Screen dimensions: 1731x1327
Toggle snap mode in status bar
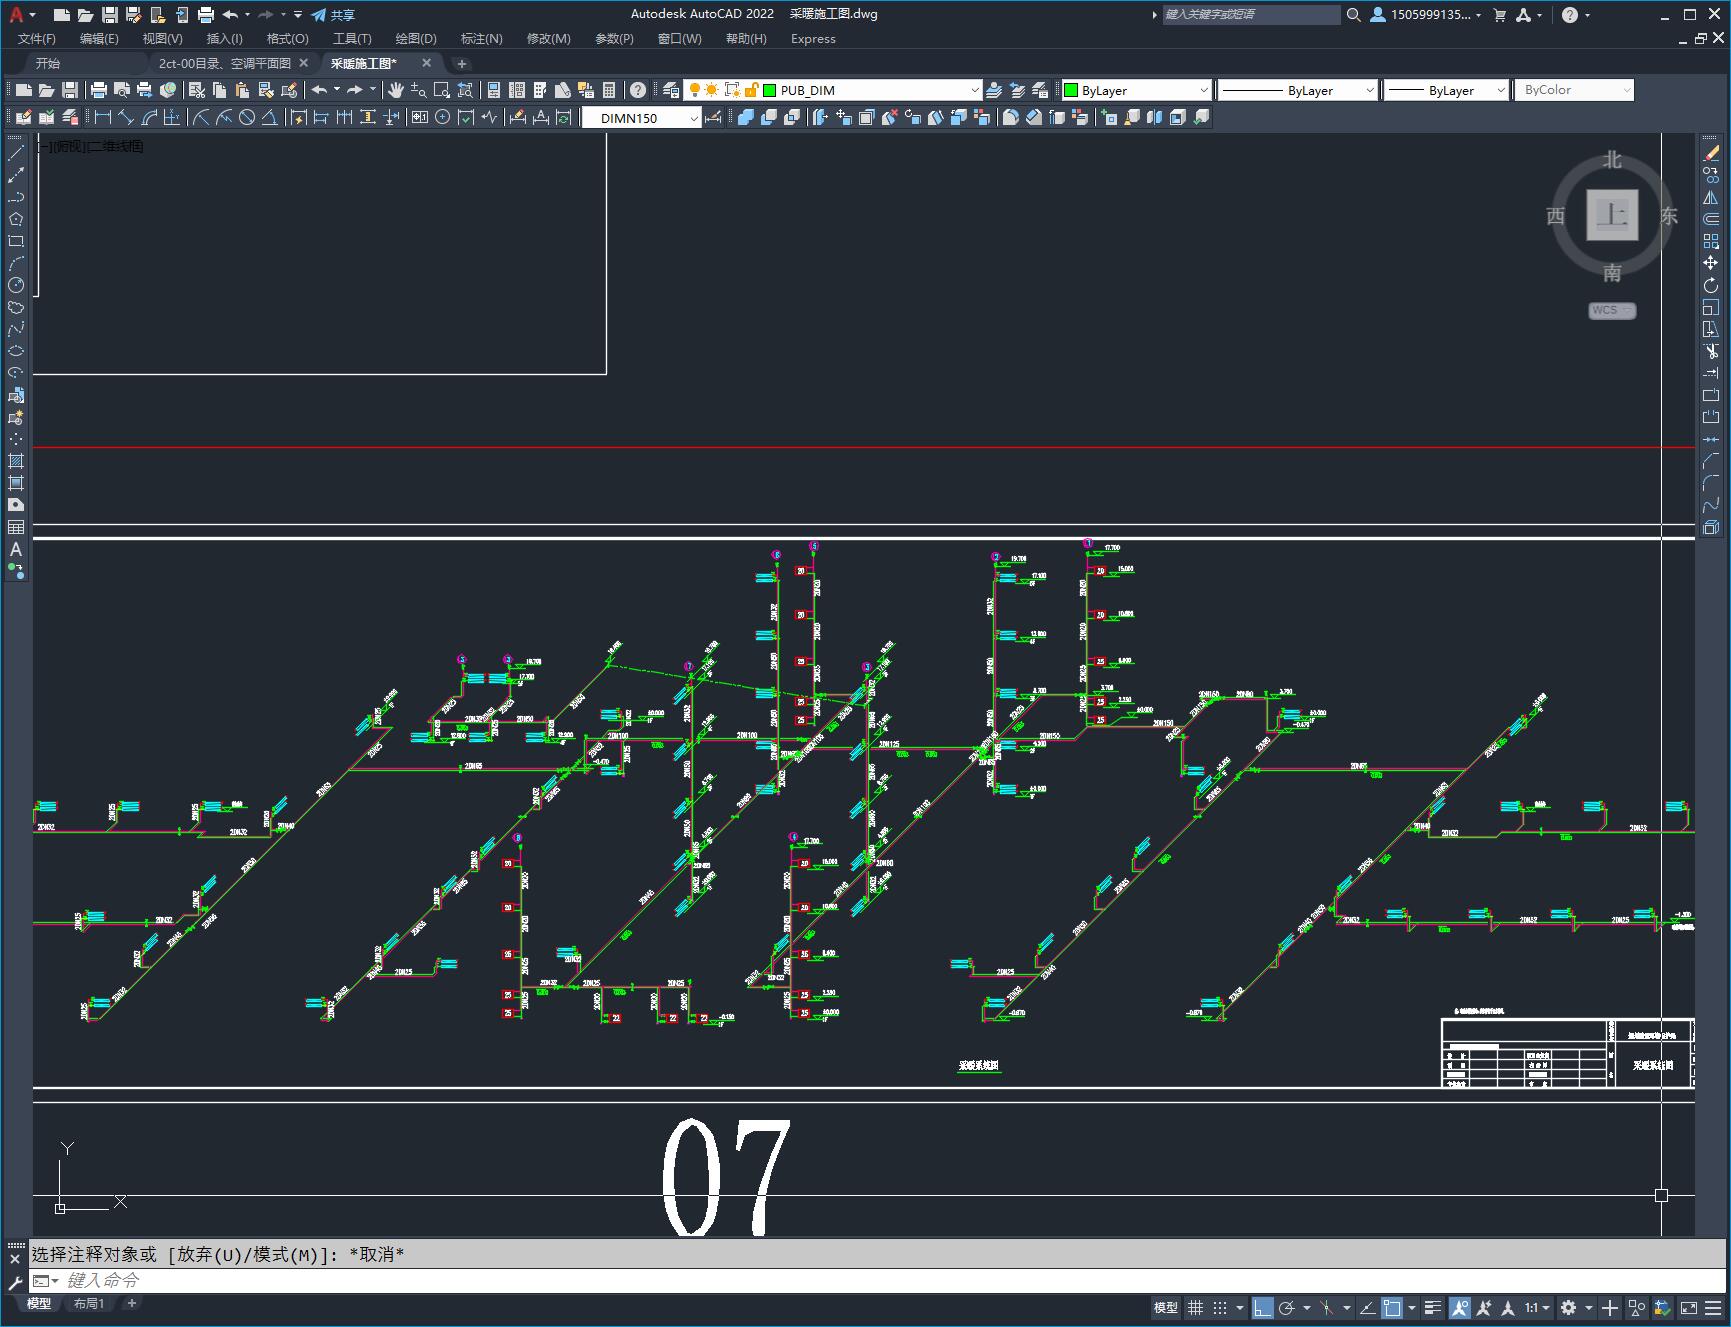coord(1219,1307)
